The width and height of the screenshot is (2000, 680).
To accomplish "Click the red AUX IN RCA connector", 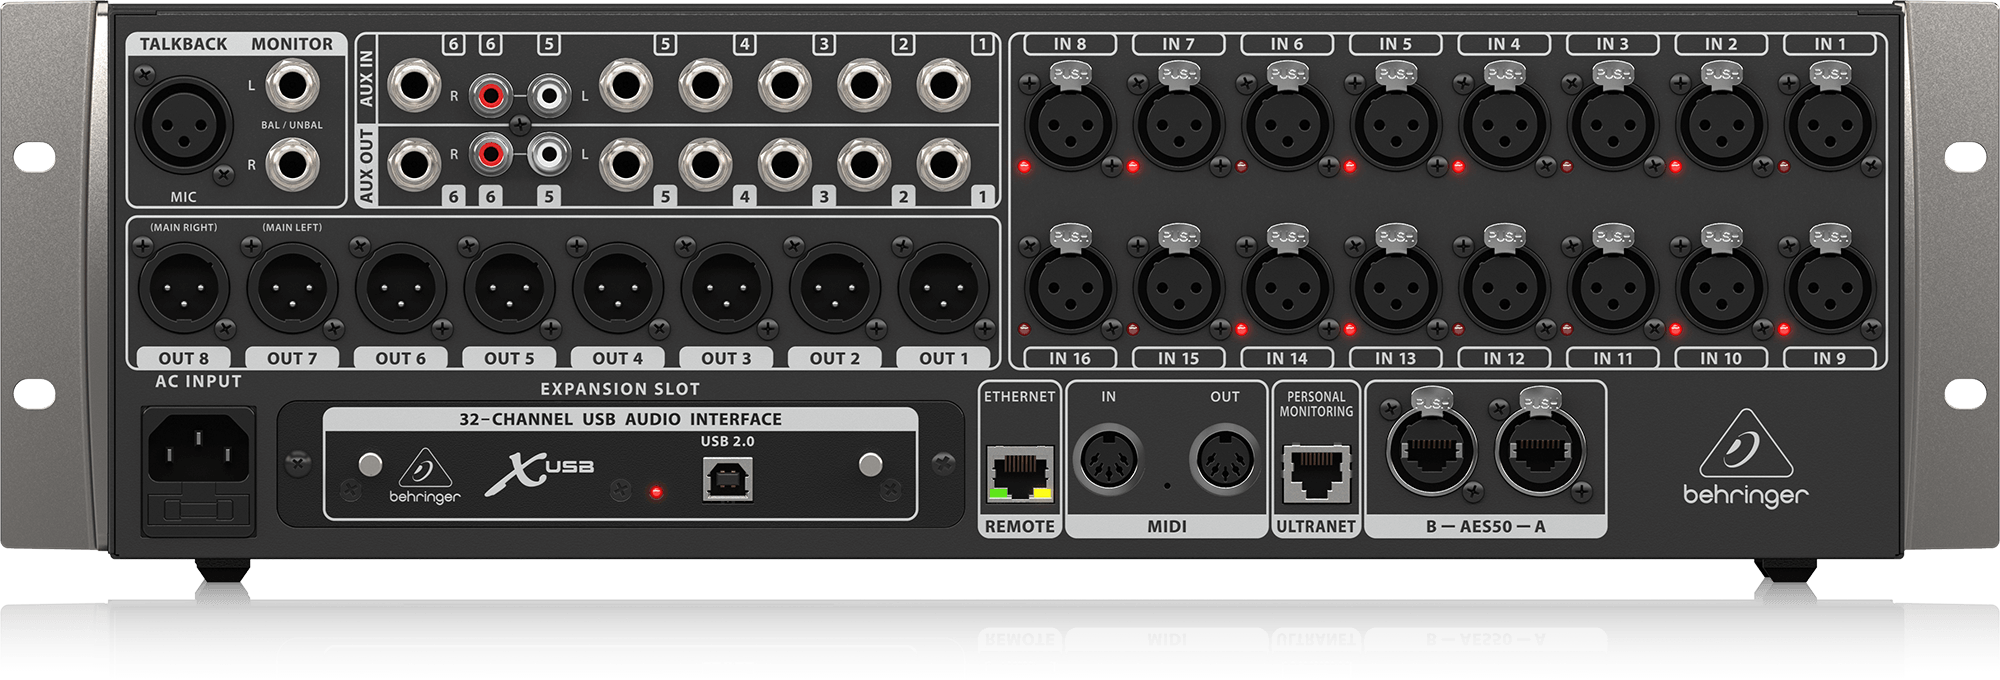I will click(x=491, y=97).
